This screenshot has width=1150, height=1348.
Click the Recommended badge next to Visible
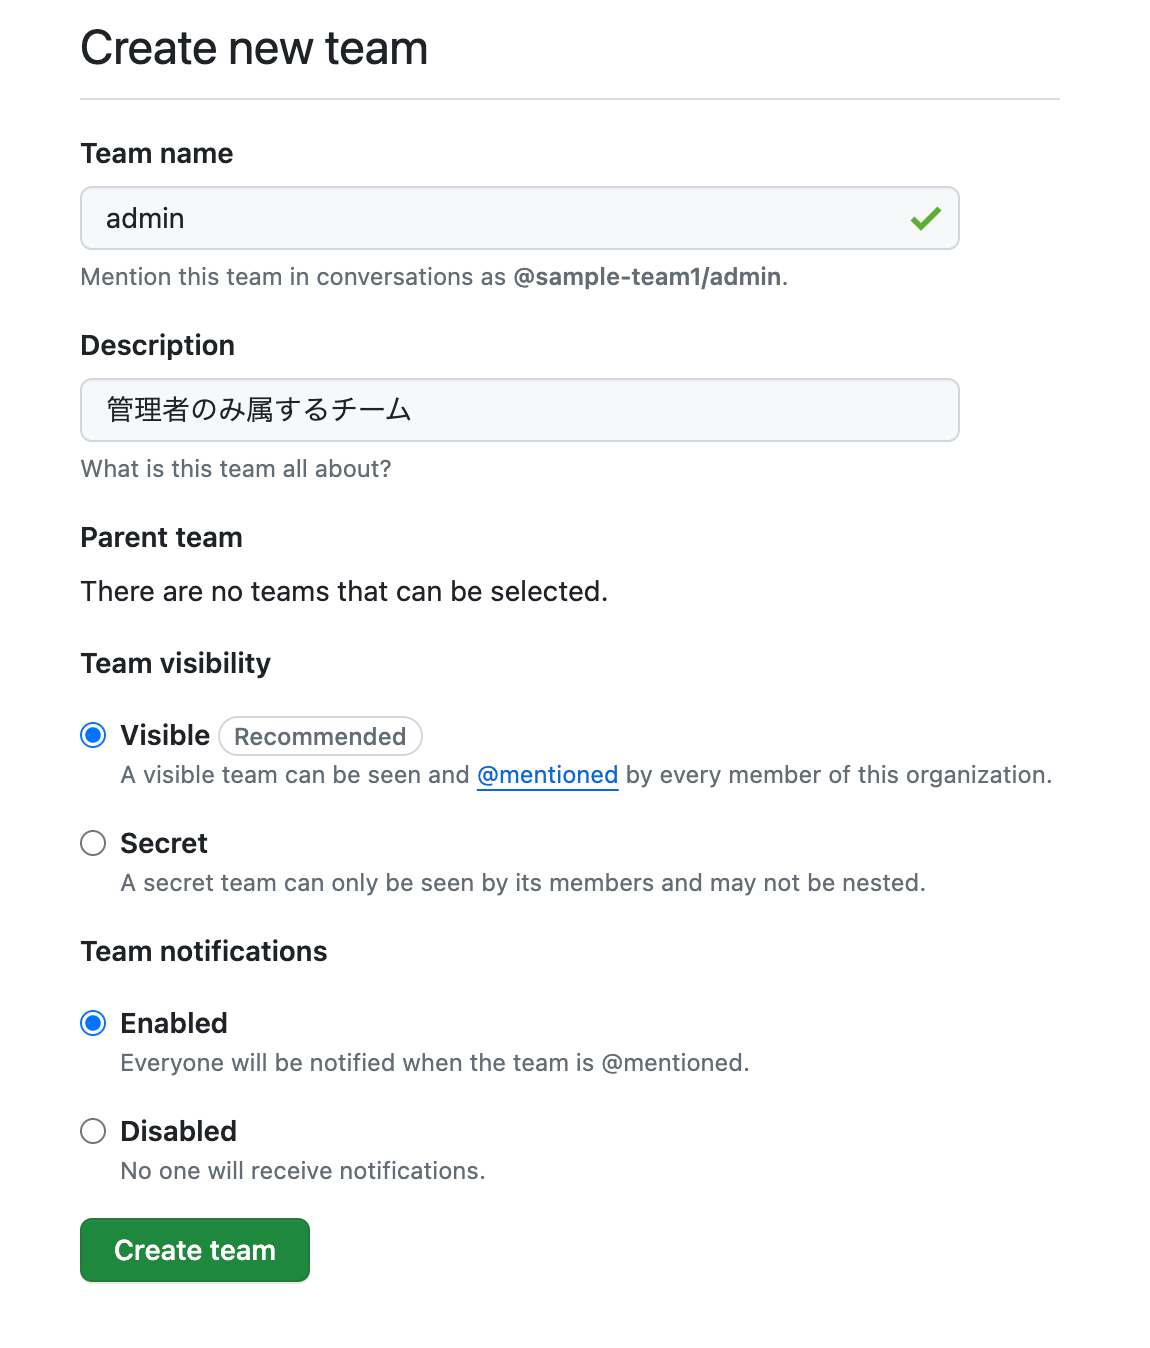320,736
